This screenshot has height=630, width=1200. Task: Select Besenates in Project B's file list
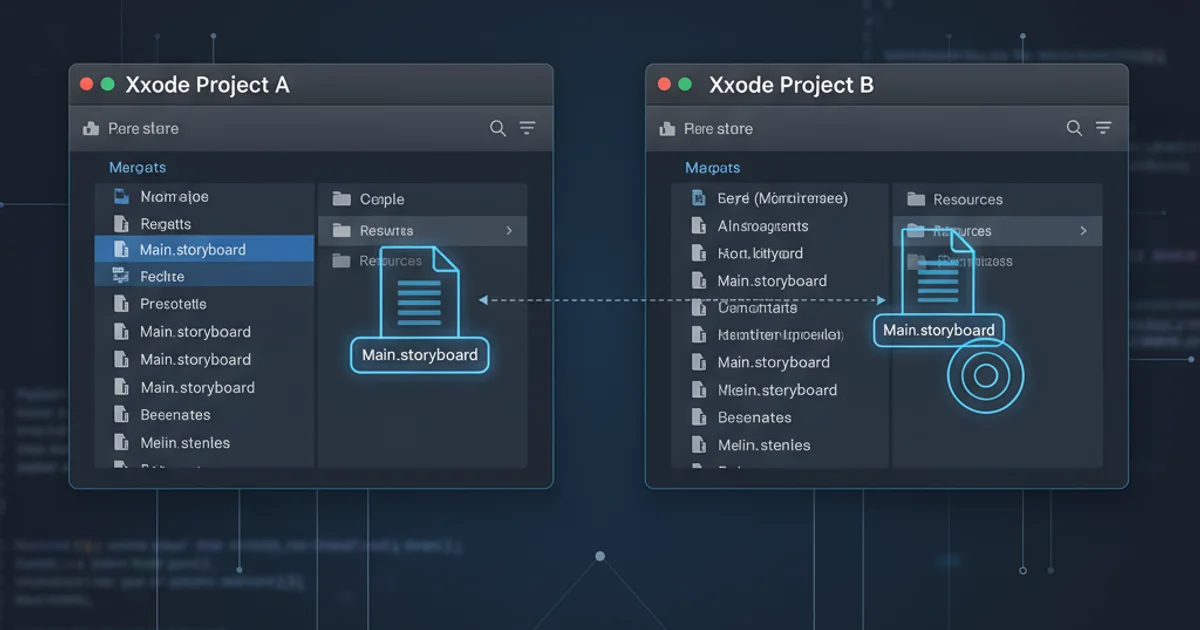pos(754,418)
